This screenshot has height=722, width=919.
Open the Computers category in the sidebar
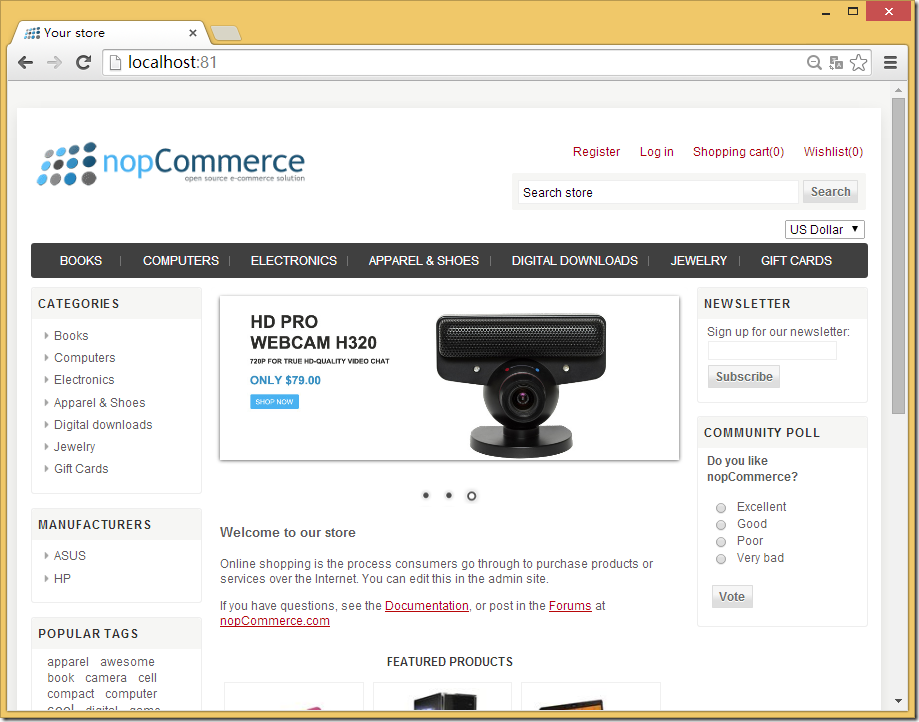pyautogui.click(x=84, y=358)
